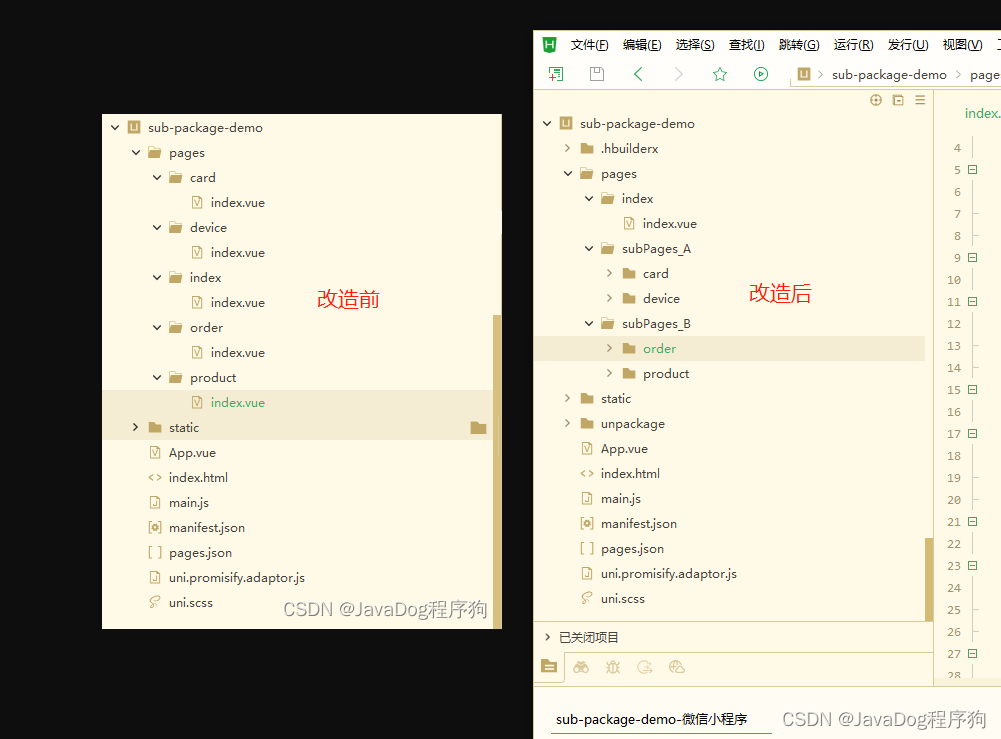The width and height of the screenshot is (1001, 739).
Task: Select the search binoculars icon in the bottom panel
Action: coord(581,667)
